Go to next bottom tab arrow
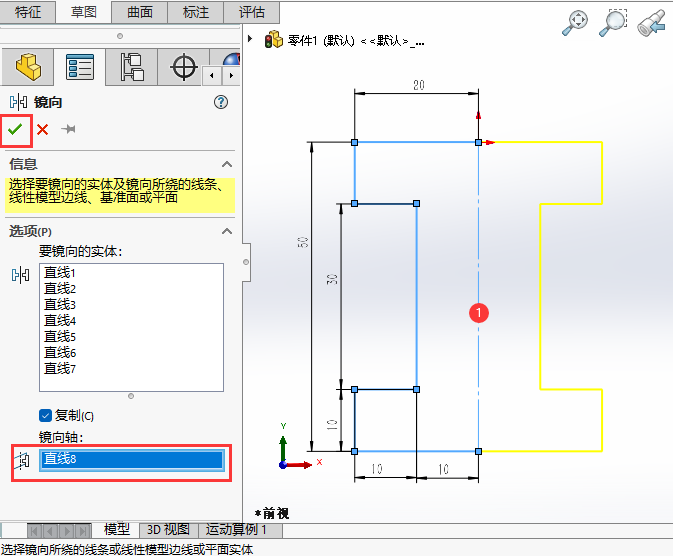Viewport: 673px width, 556px height. pyautogui.click(x=67, y=531)
